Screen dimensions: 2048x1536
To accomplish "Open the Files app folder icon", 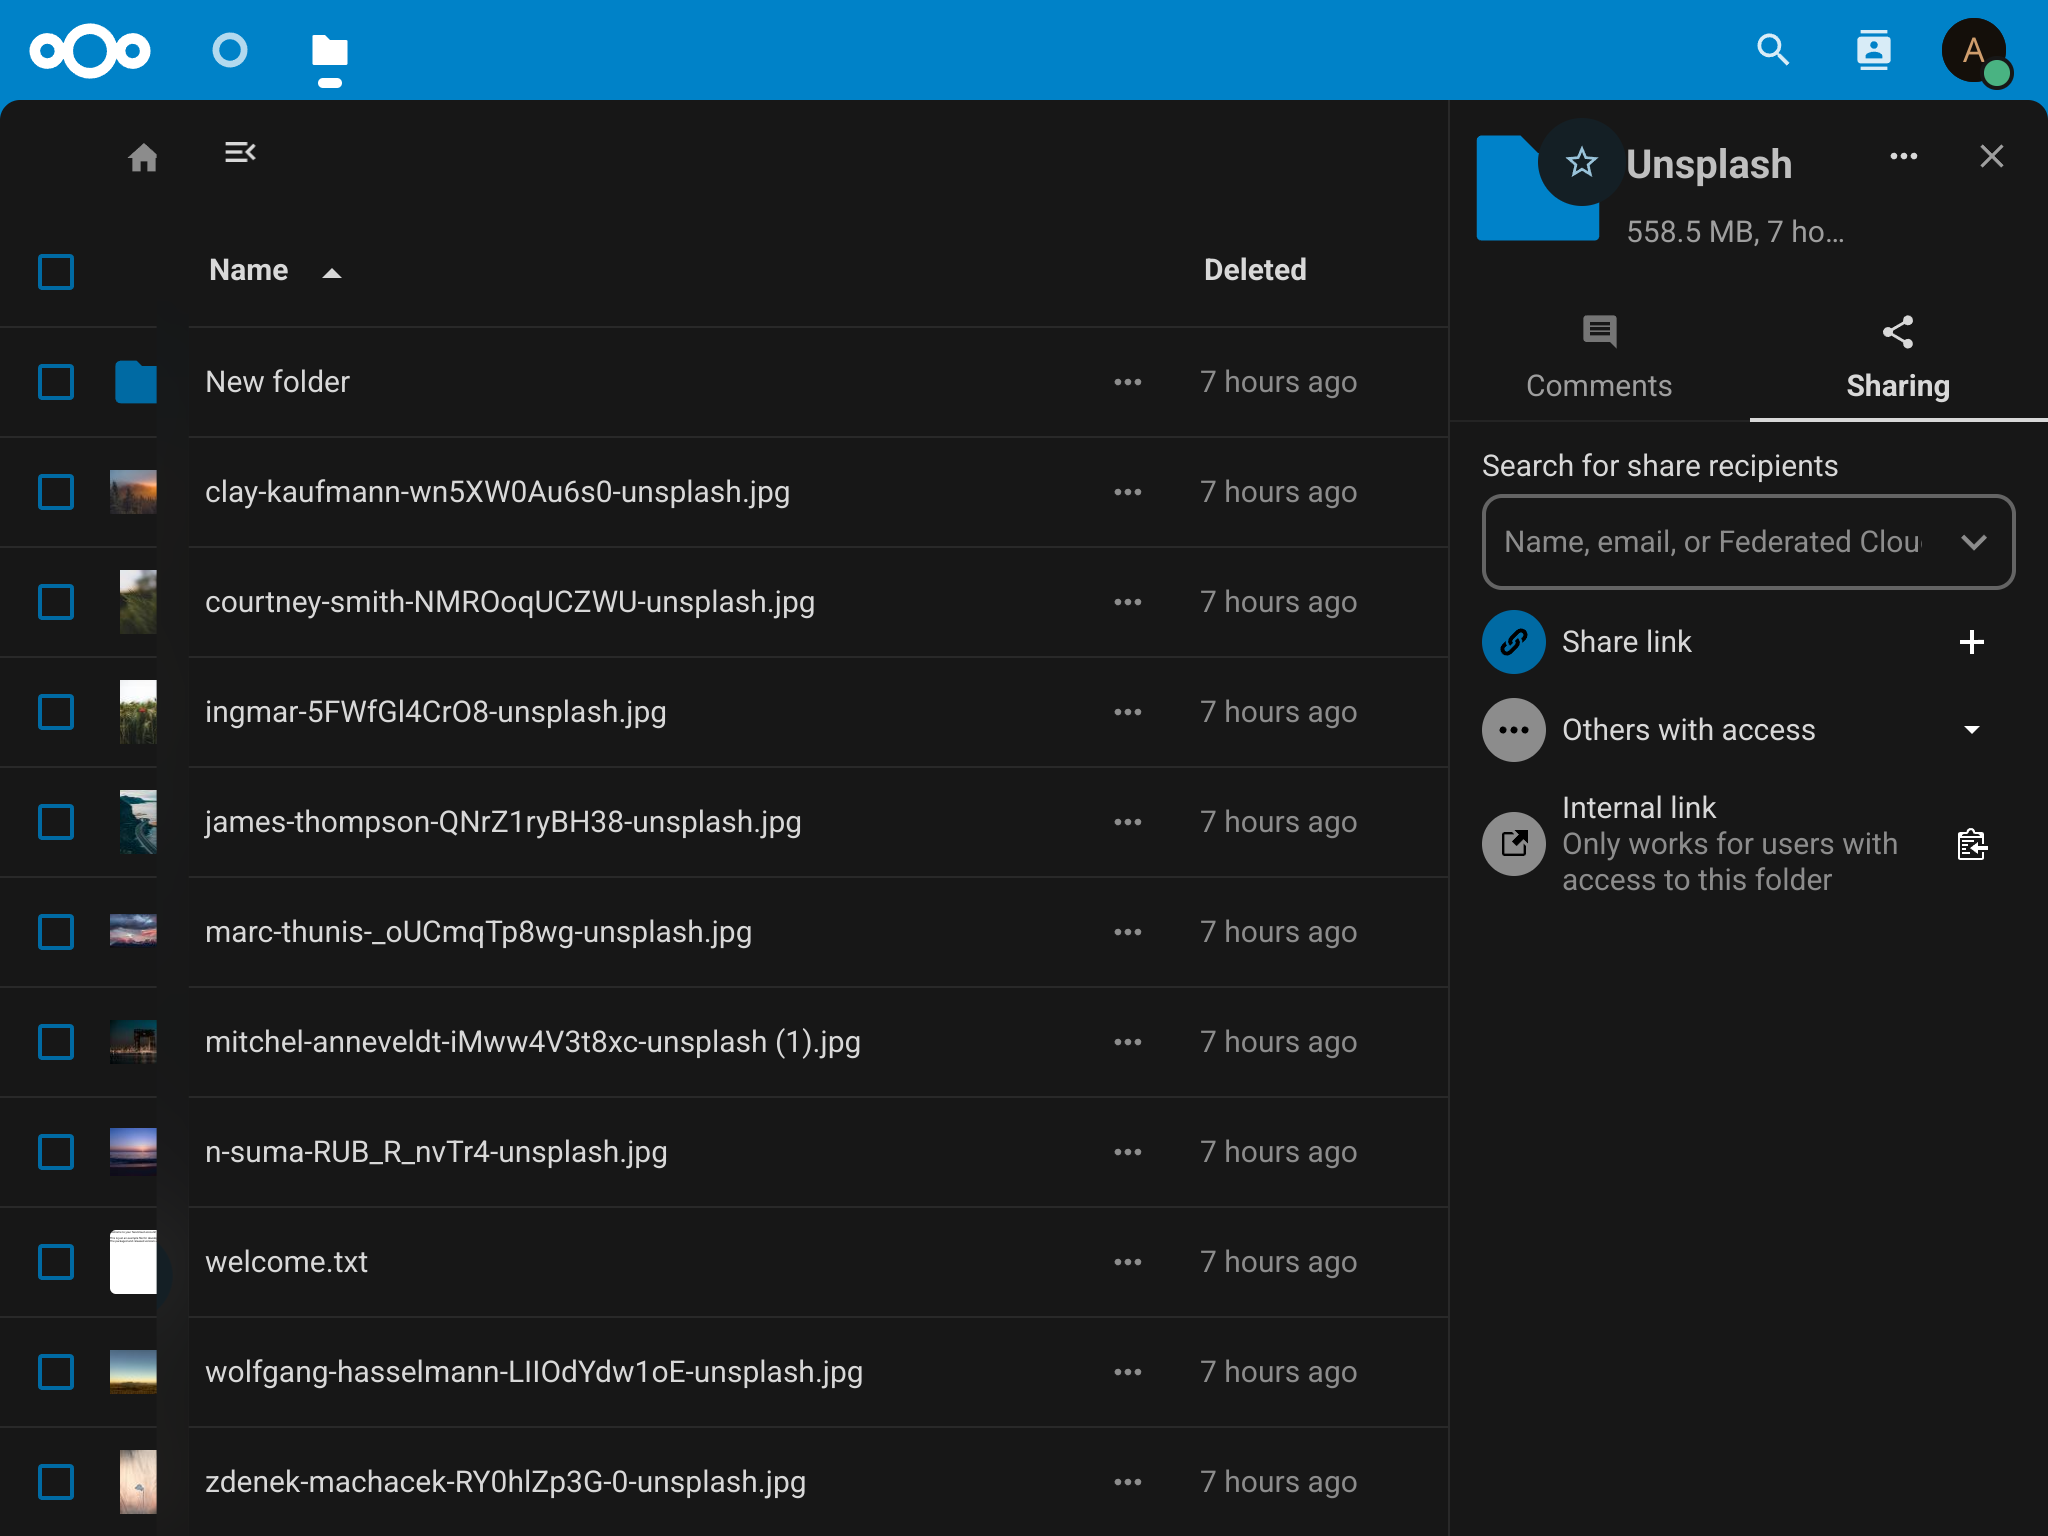I will (330, 50).
